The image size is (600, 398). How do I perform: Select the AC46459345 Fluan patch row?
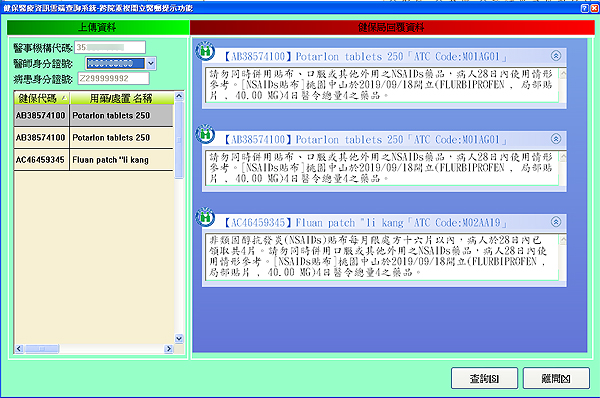[94, 160]
